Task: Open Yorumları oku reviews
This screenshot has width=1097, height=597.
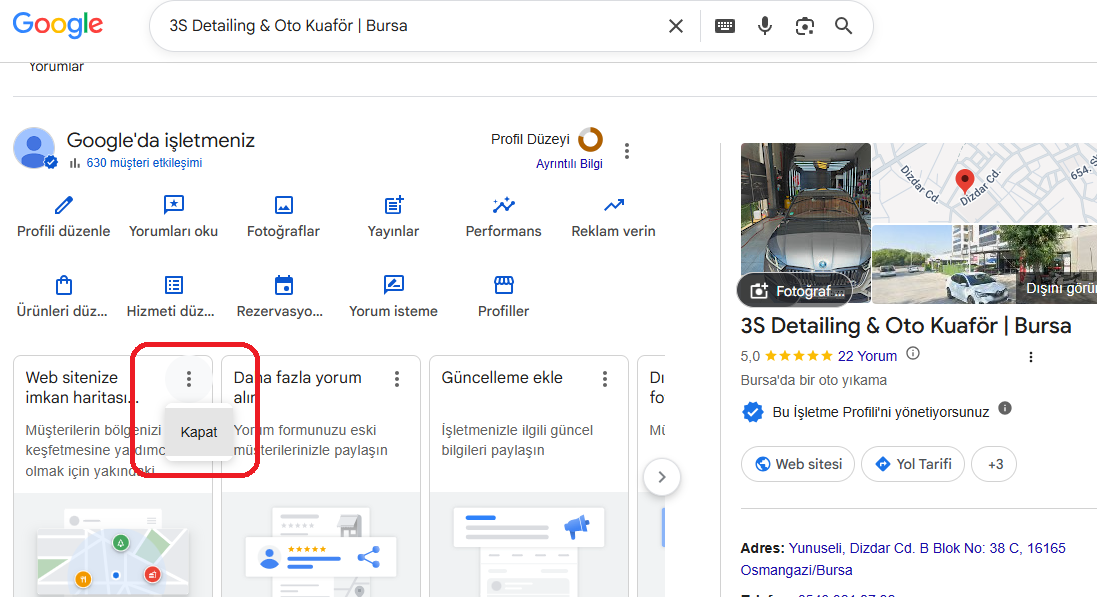Action: click(x=174, y=217)
